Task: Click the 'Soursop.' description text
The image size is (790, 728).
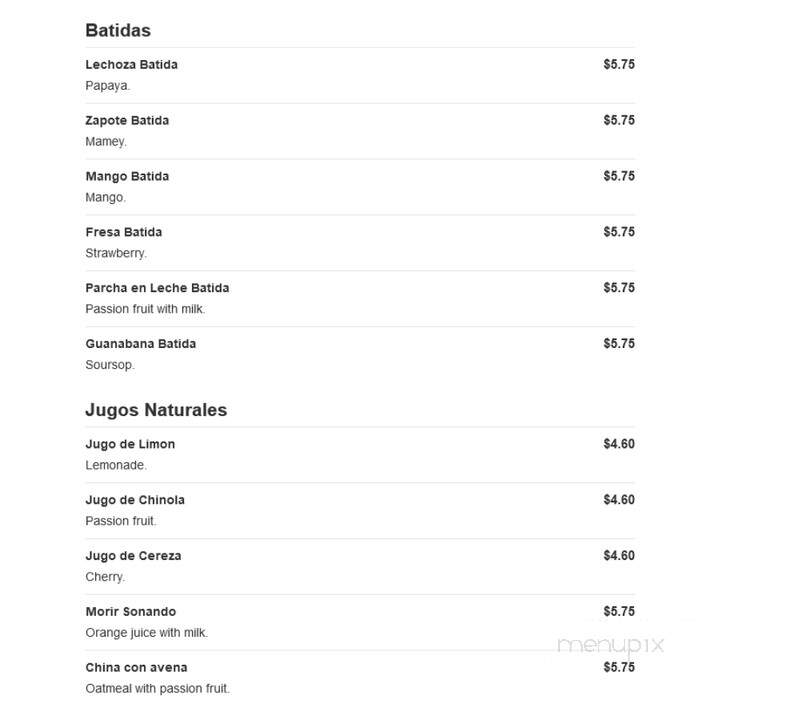Action: click(x=110, y=365)
